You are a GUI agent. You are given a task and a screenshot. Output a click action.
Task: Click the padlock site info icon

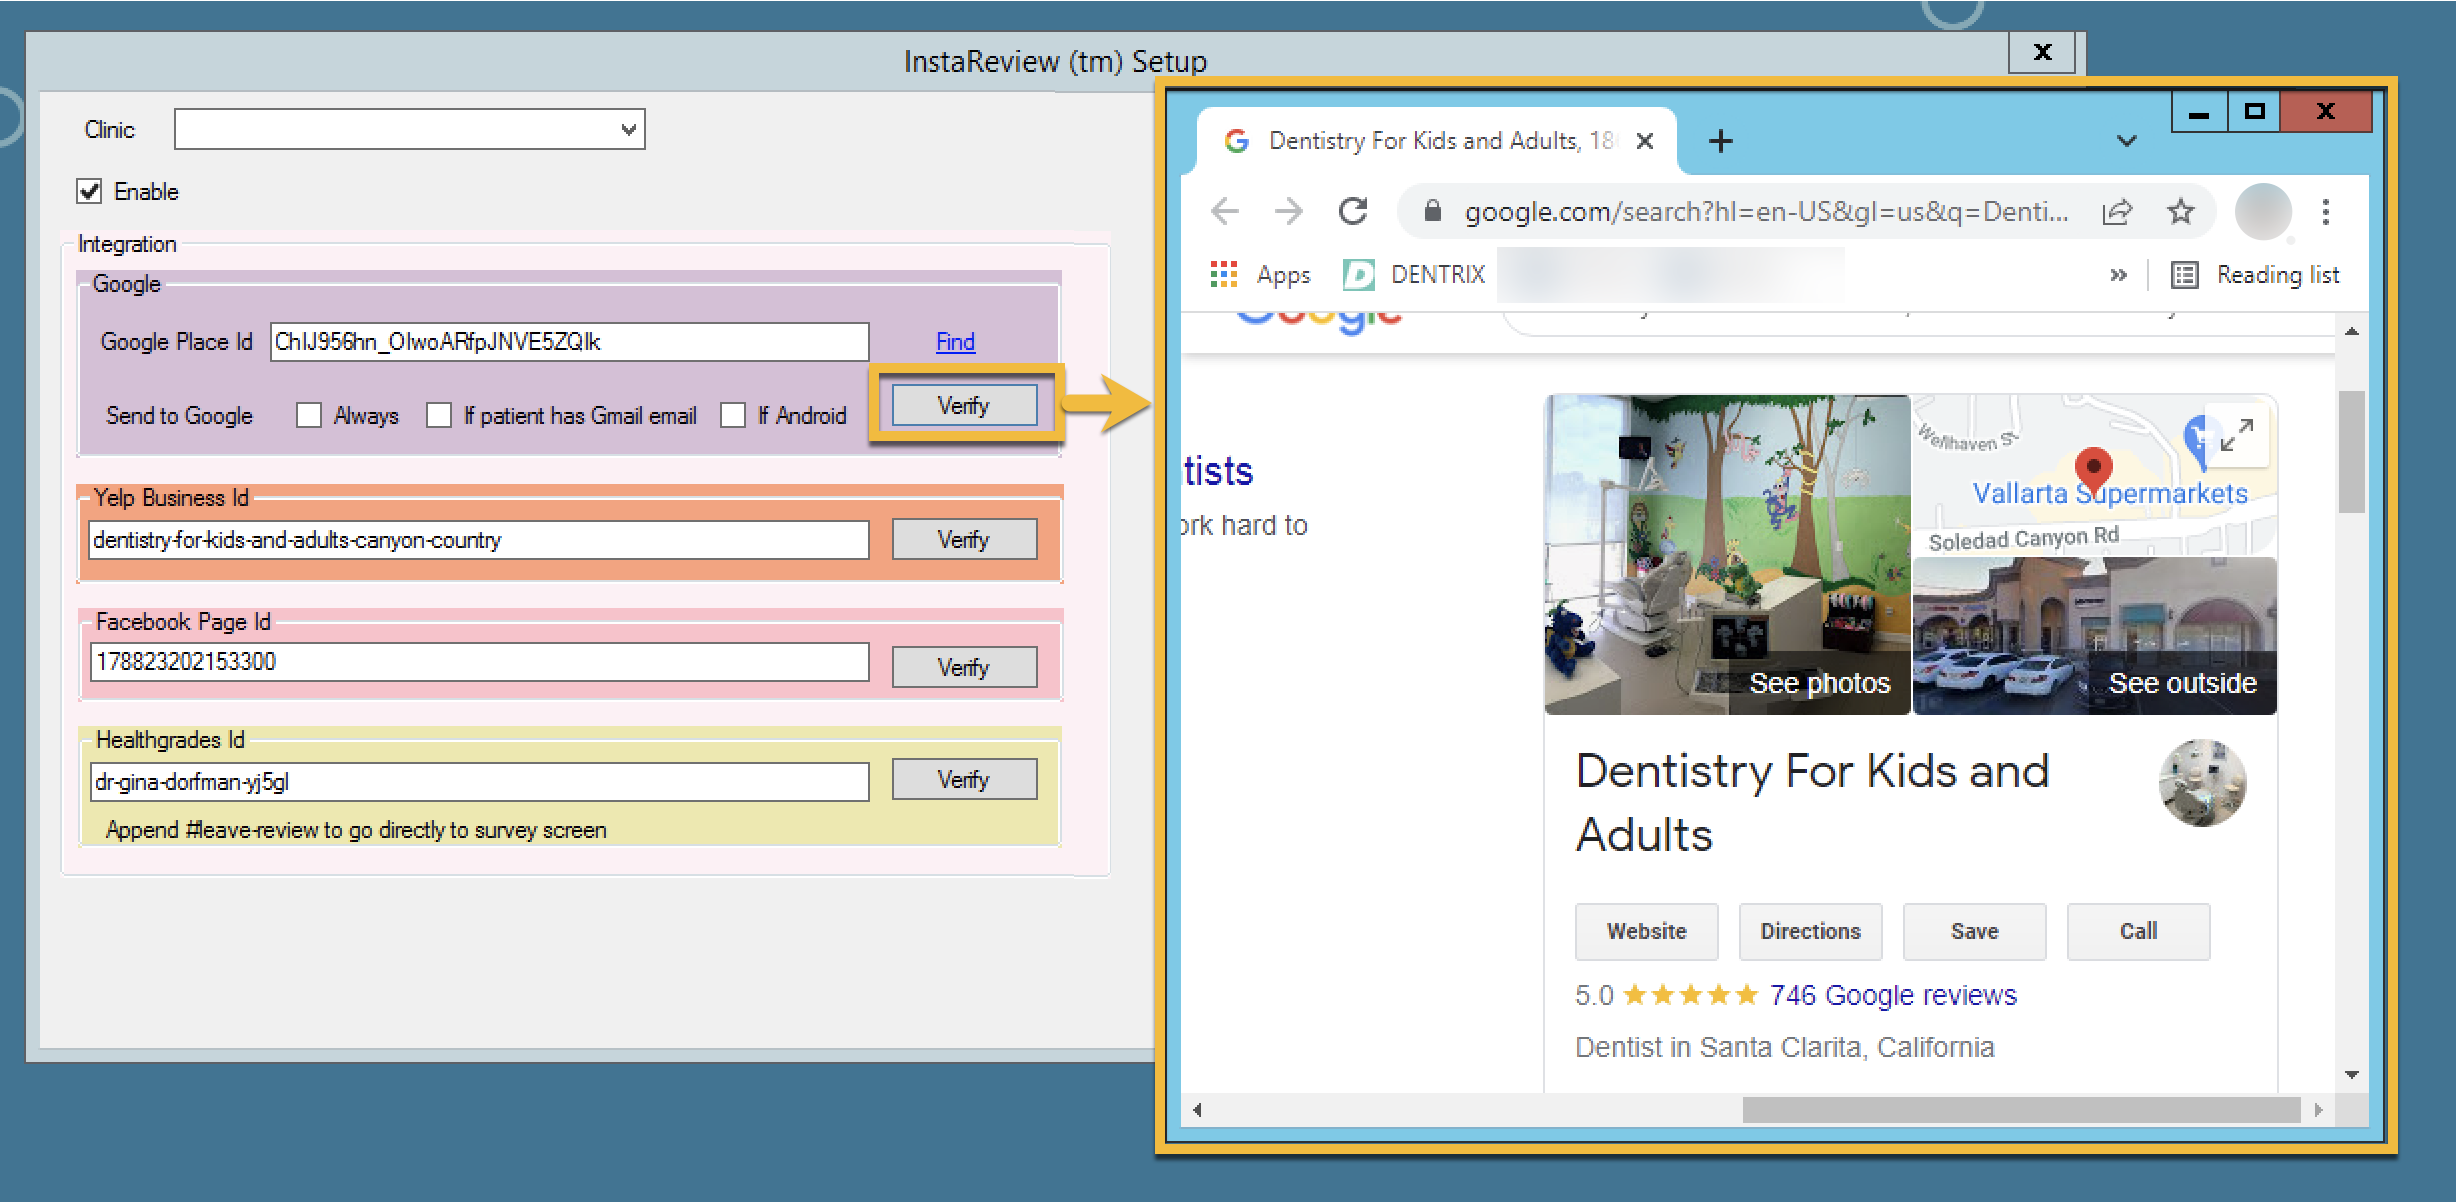[x=1432, y=211]
